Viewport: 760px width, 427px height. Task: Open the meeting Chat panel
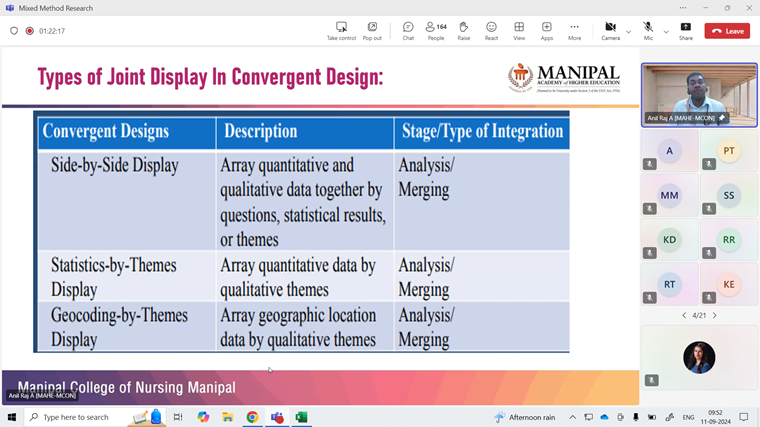pos(408,31)
